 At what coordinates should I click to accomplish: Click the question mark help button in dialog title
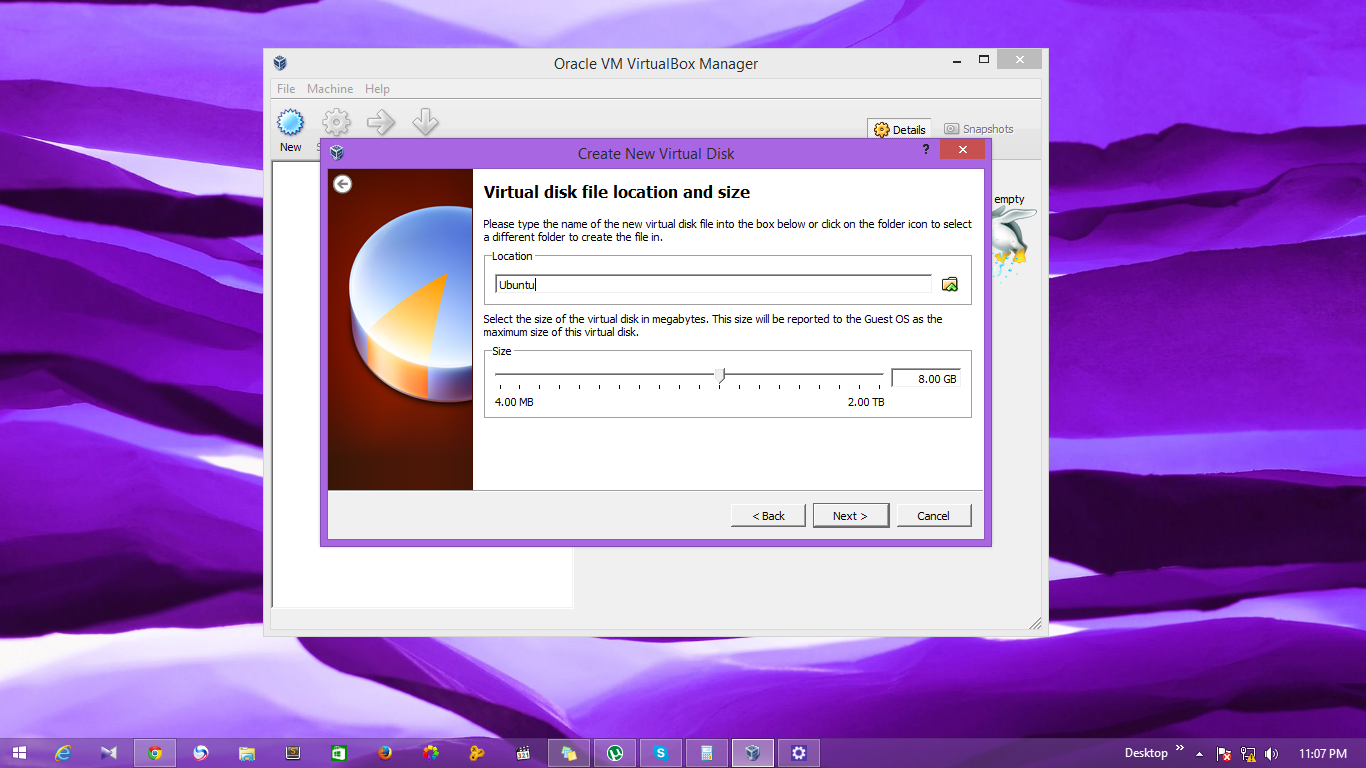pos(926,149)
